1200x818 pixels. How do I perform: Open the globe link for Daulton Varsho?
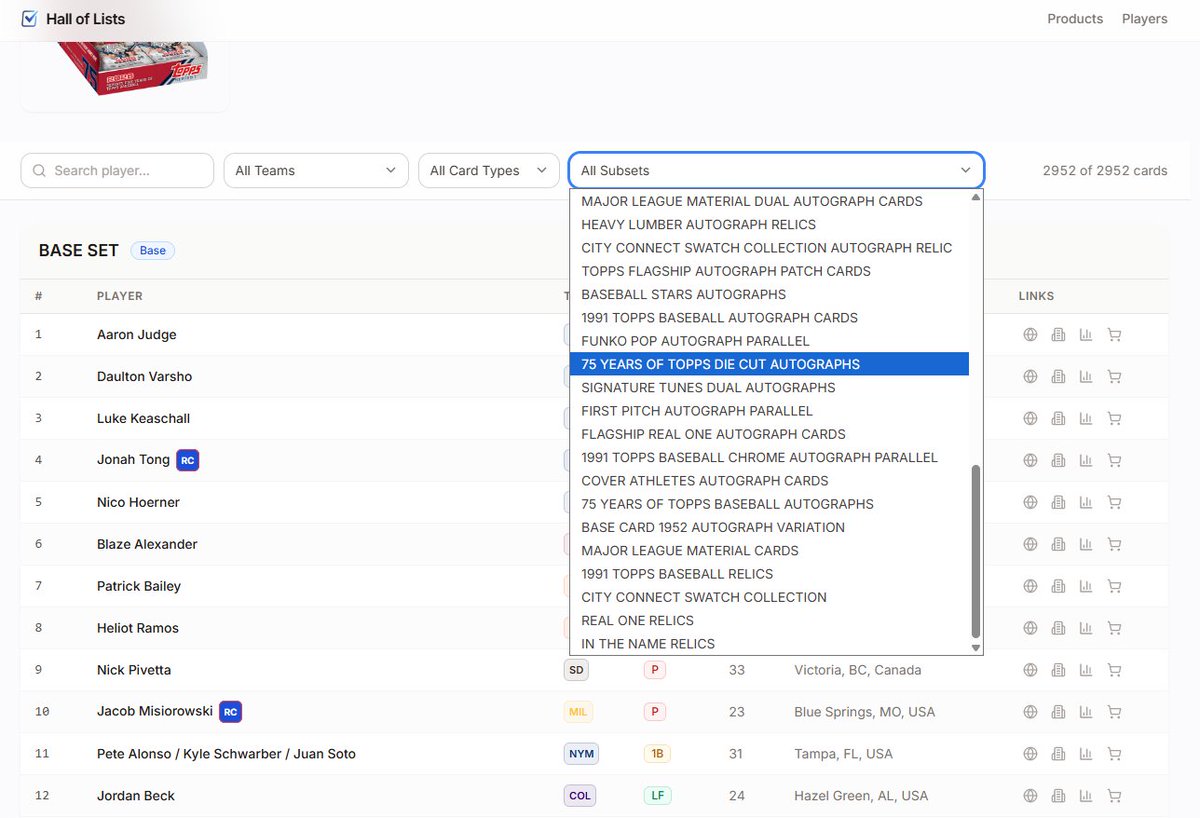1030,377
